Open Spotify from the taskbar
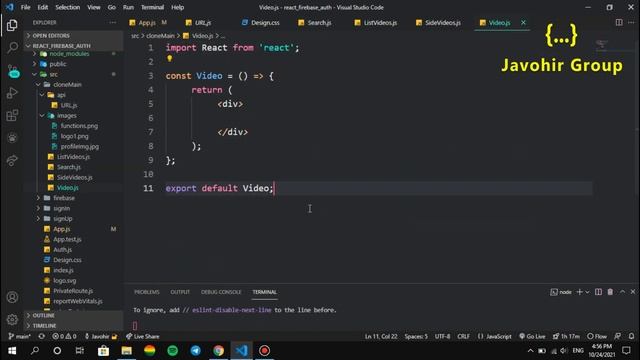The height and width of the screenshot is (360, 640). (x=173, y=351)
